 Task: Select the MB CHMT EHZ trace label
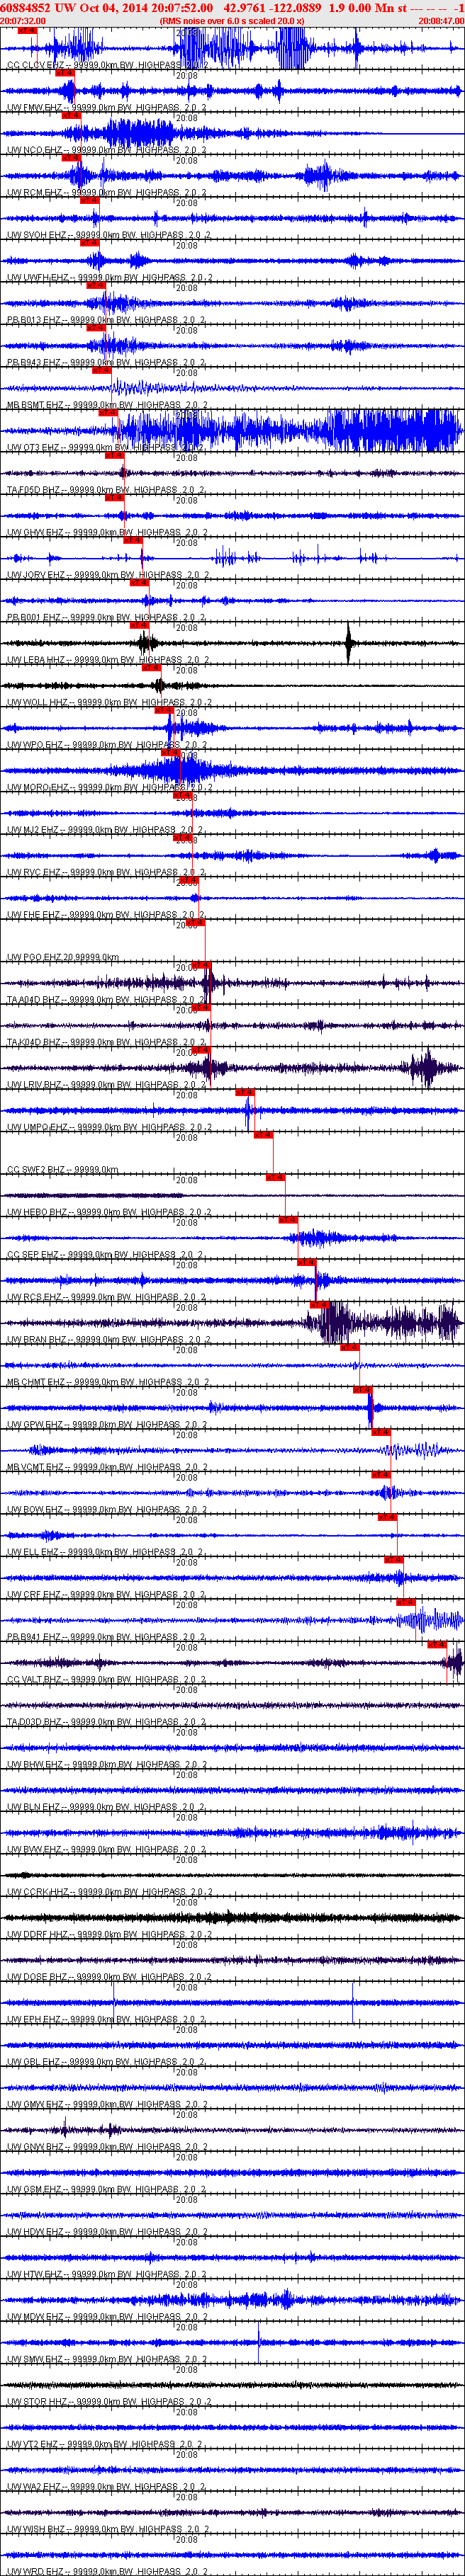pos(109,1382)
